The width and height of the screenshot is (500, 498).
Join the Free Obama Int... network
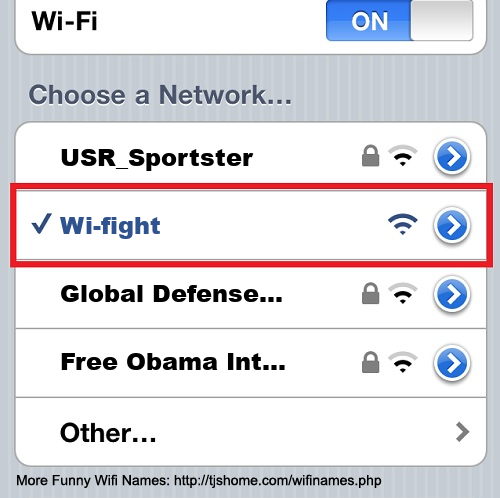[x=173, y=362]
